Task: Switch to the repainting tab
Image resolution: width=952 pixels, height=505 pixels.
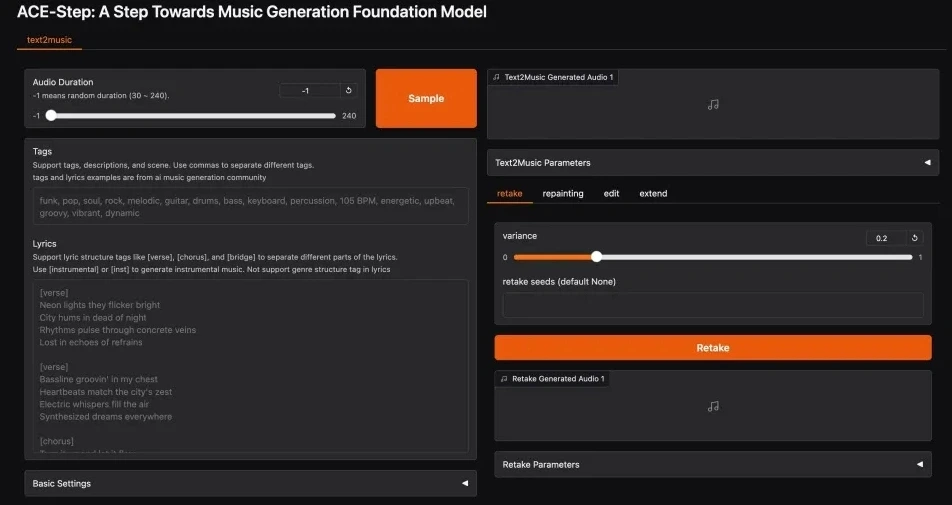Action: 563,193
